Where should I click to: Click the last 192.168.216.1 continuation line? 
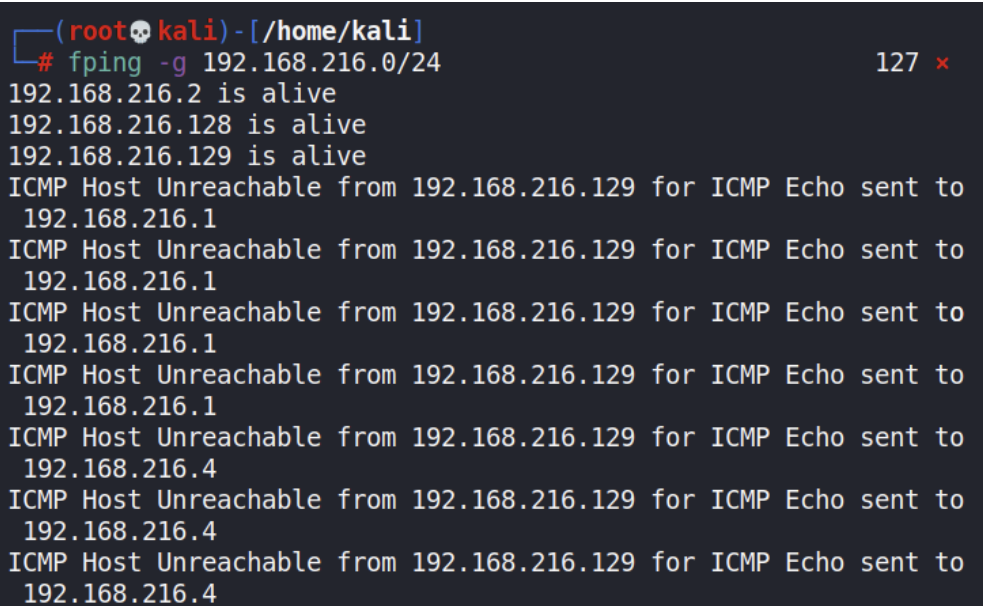click(120, 406)
